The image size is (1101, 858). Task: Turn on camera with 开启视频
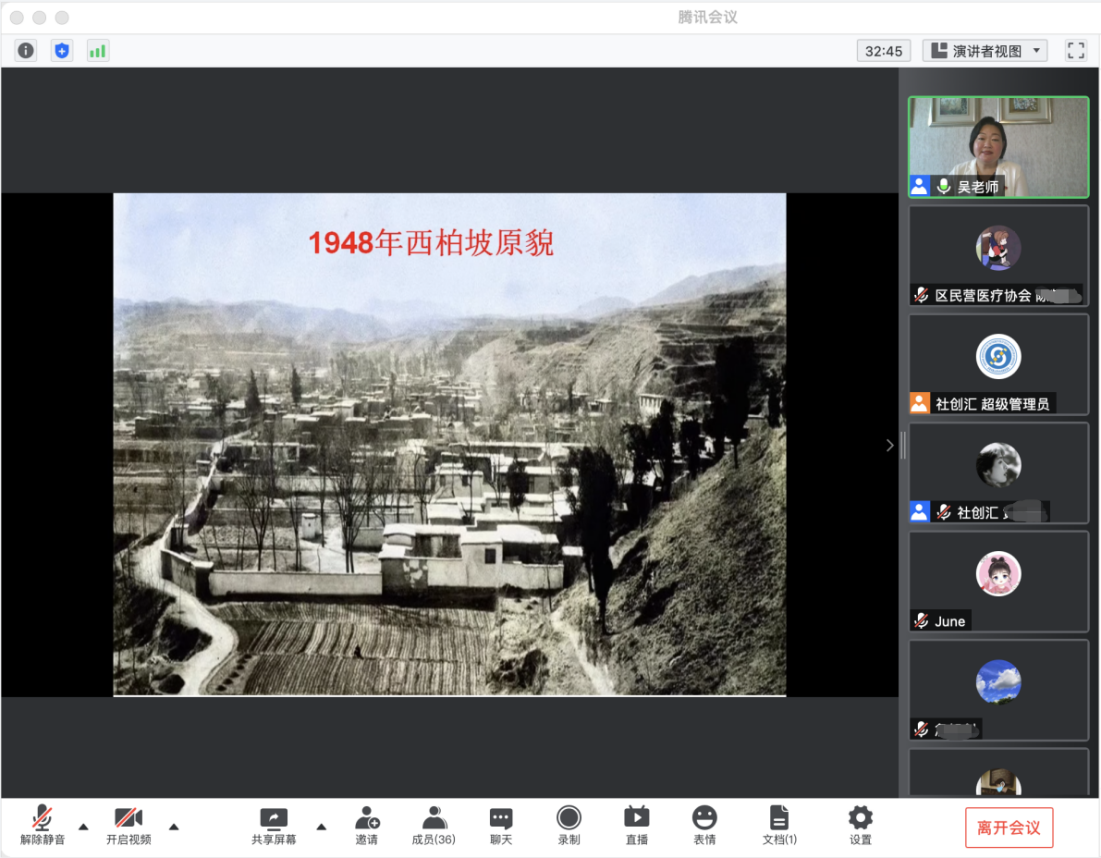point(128,825)
